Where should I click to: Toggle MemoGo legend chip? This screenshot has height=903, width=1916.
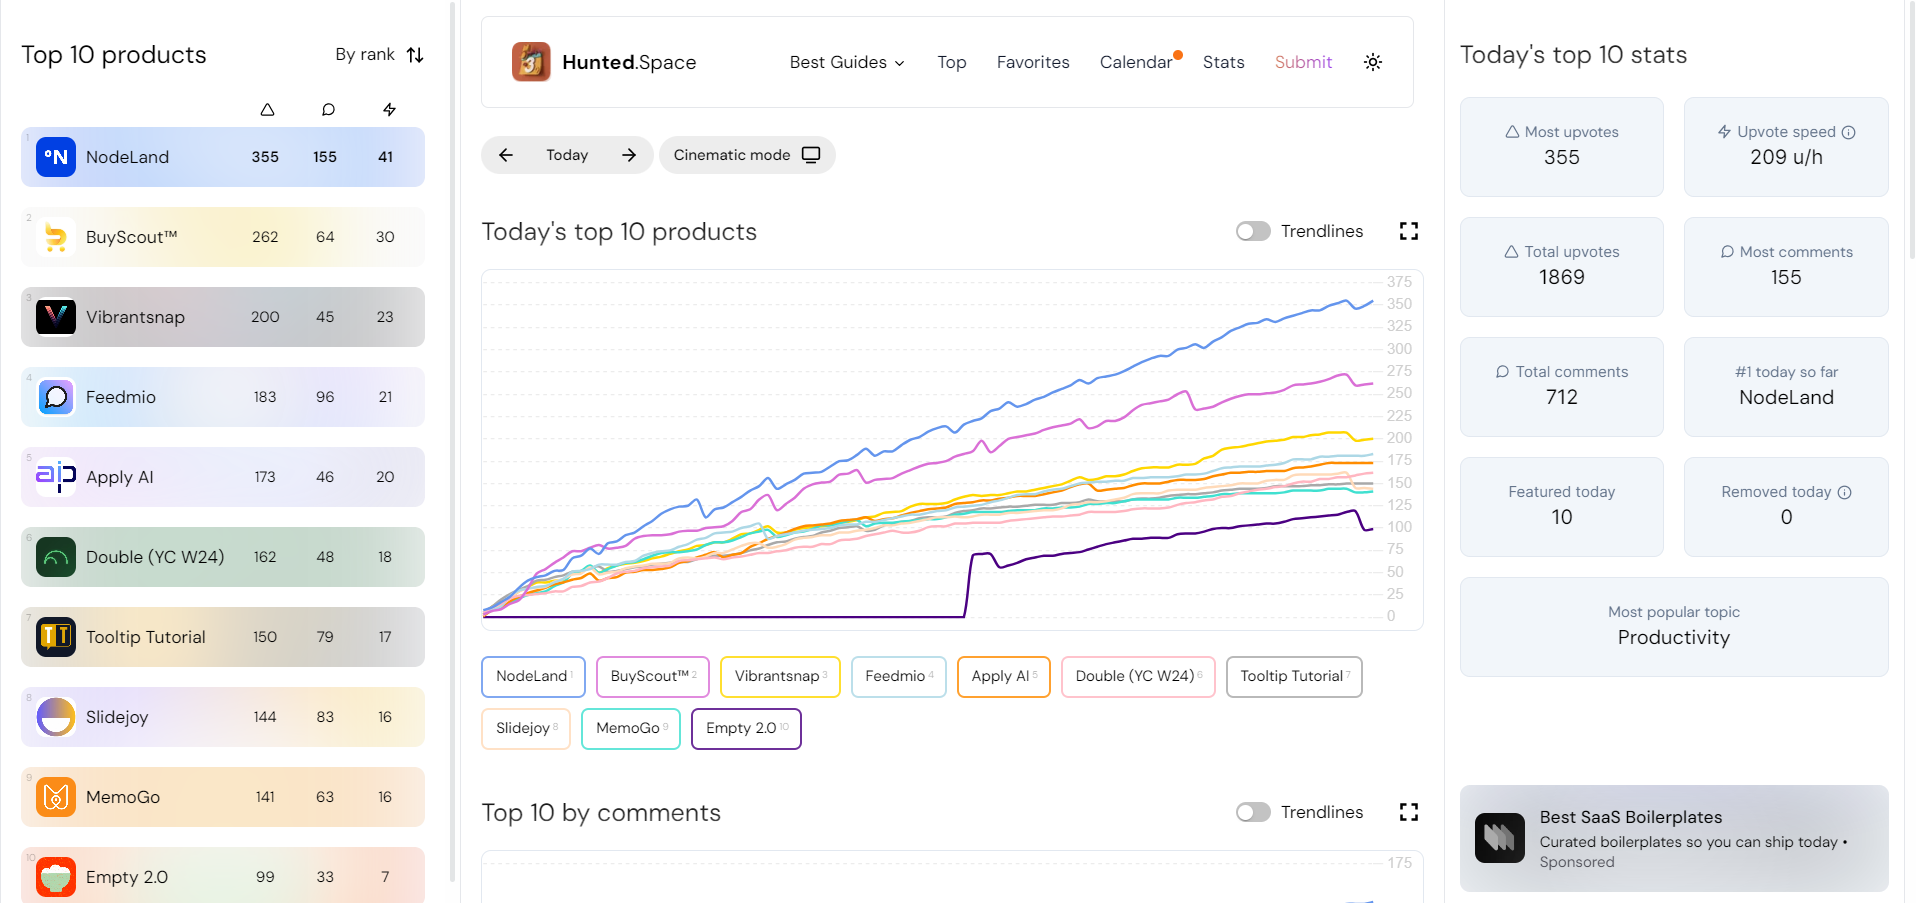coord(631,728)
